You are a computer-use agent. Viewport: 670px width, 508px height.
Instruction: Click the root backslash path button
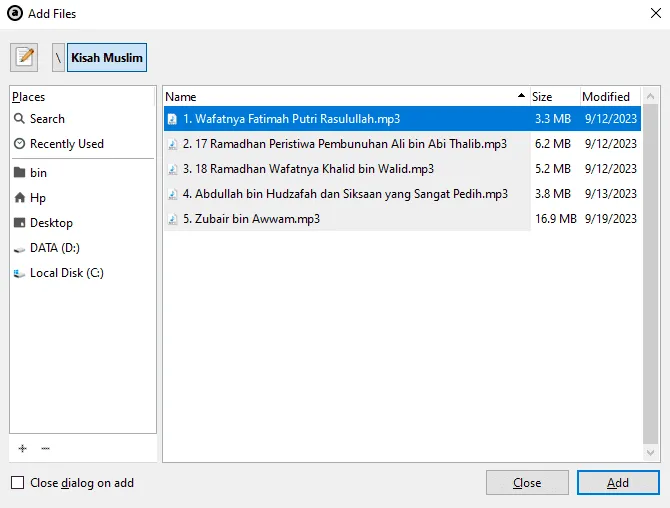click(59, 57)
